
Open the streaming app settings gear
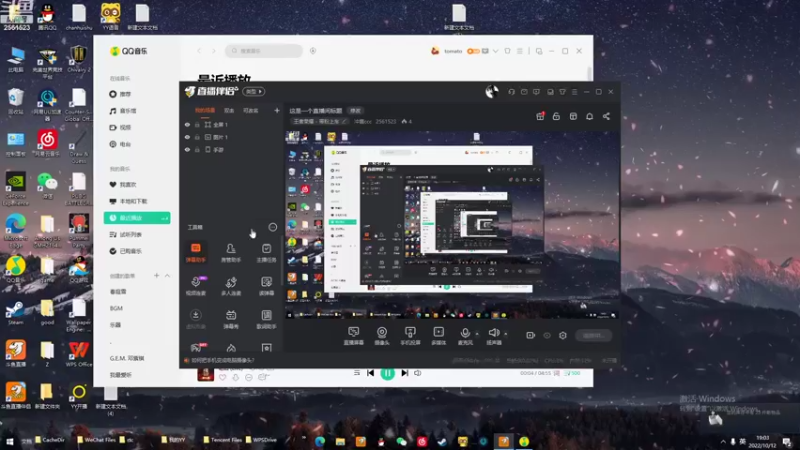tap(563, 335)
